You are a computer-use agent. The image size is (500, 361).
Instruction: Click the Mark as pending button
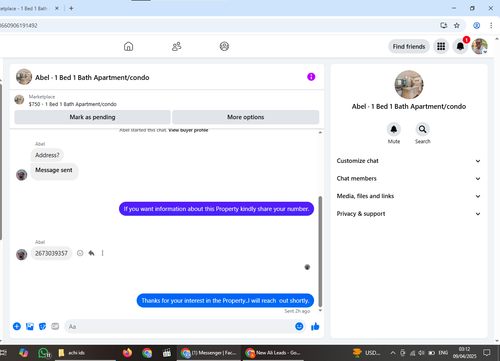92,117
